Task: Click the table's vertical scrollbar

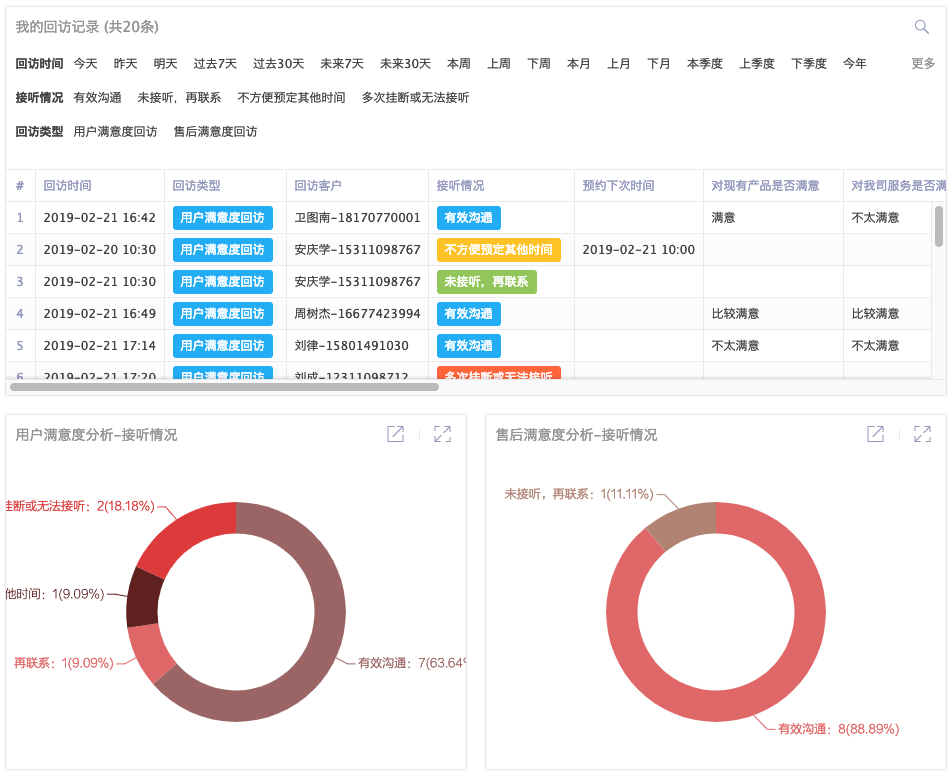Action: 938,226
